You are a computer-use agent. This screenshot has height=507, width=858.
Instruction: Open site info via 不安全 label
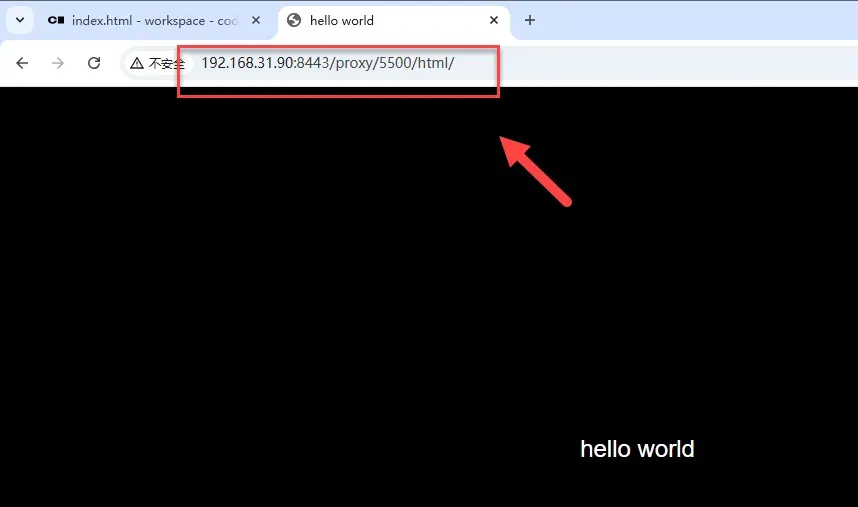tap(164, 63)
